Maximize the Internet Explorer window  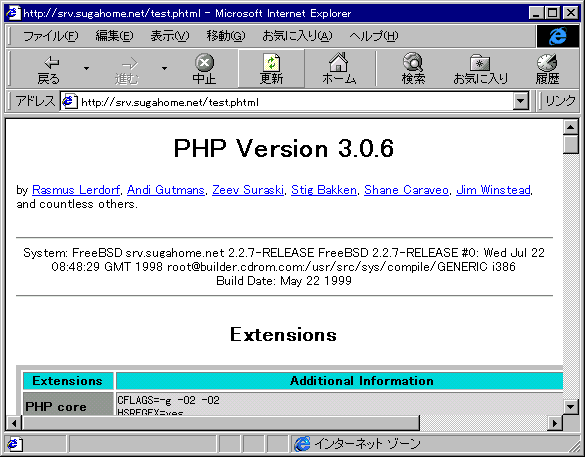(552, 13)
